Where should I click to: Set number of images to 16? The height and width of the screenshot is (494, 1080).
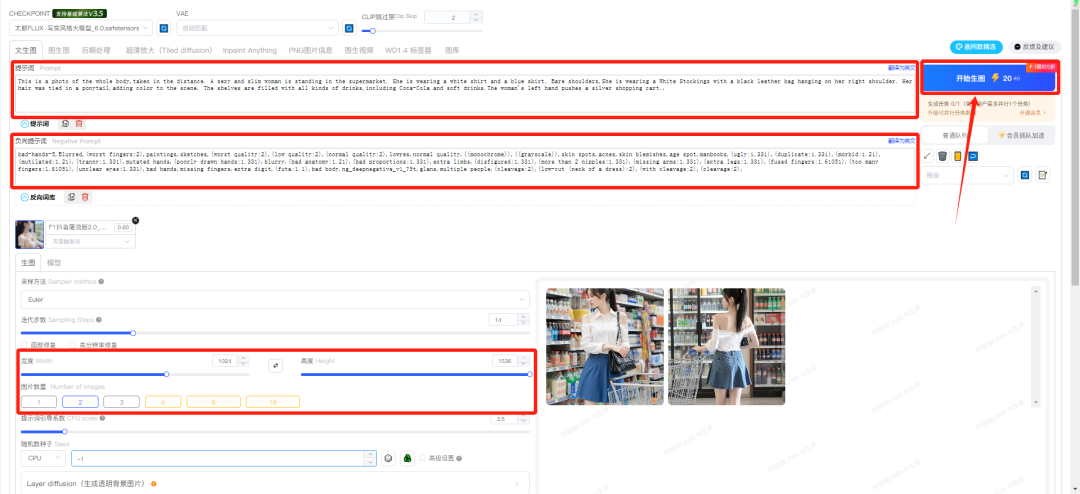273,402
